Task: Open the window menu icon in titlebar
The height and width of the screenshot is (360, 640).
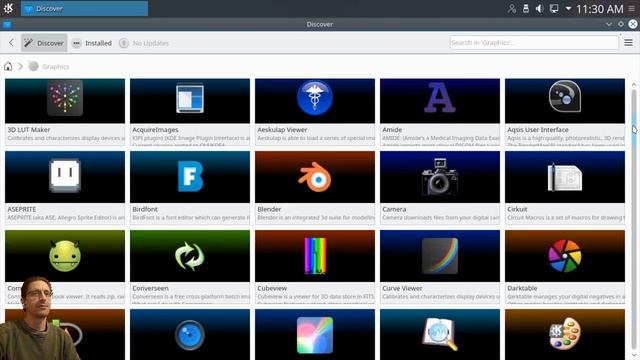Action: point(7,24)
